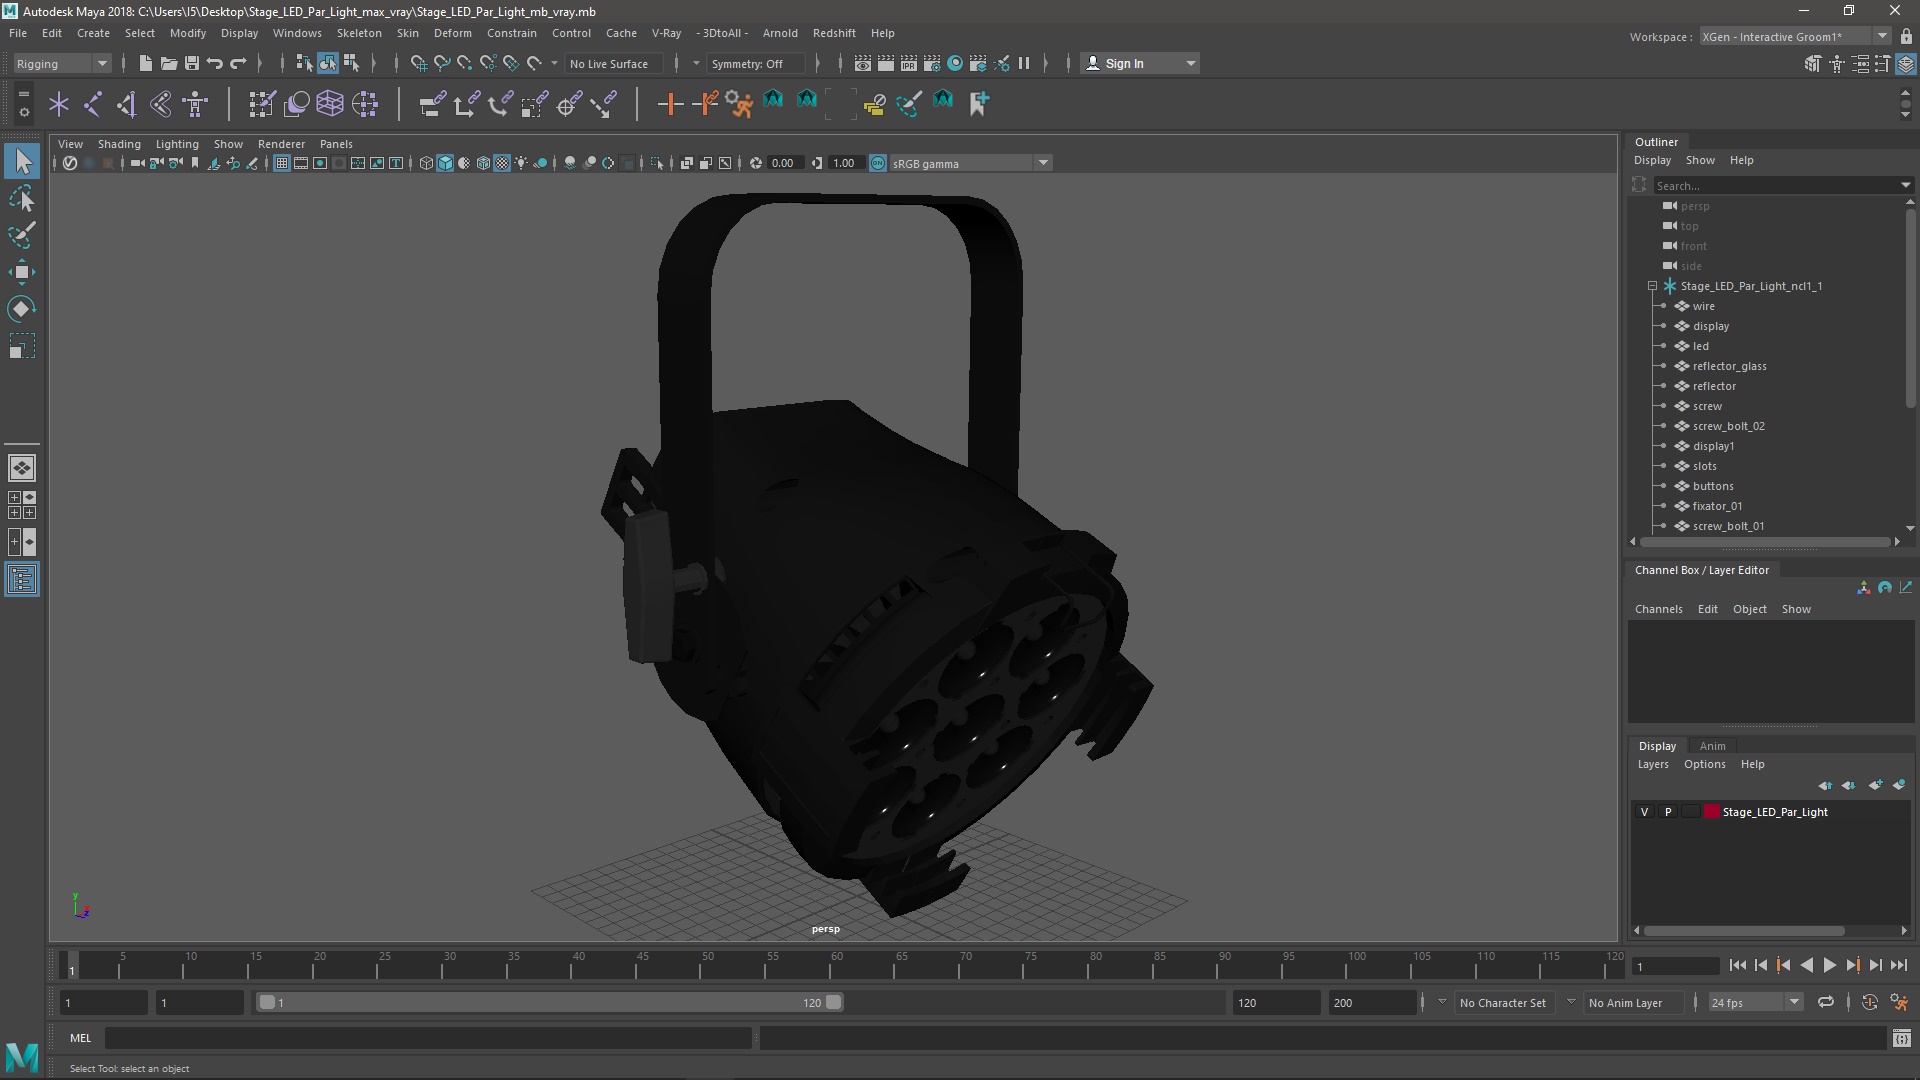Open the Outliner search options arrow
Image resolution: width=1920 pixels, height=1080 pixels.
(x=1905, y=185)
